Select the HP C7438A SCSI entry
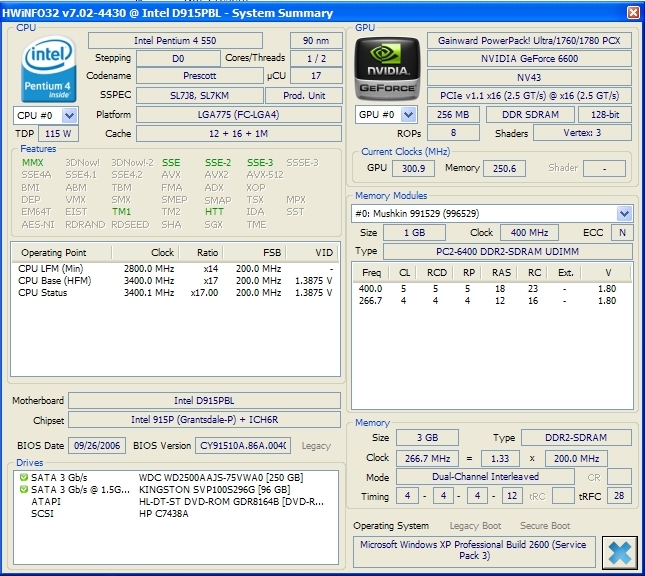The image size is (645, 576). click(x=176, y=513)
